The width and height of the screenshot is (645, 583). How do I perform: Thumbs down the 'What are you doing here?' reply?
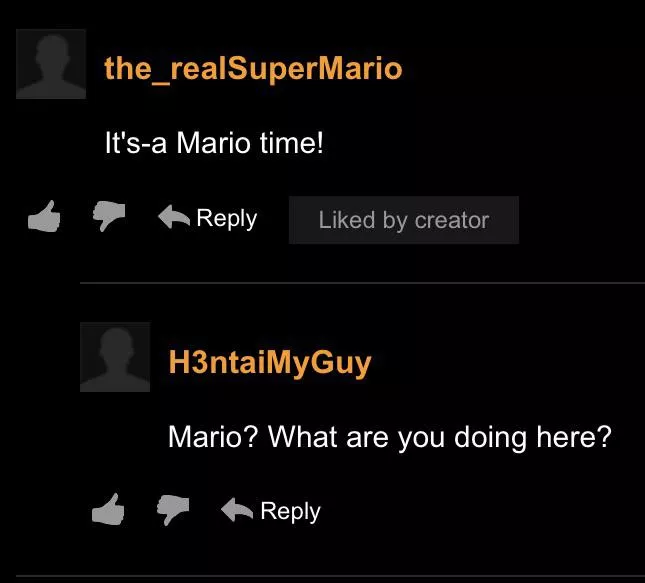tap(173, 510)
